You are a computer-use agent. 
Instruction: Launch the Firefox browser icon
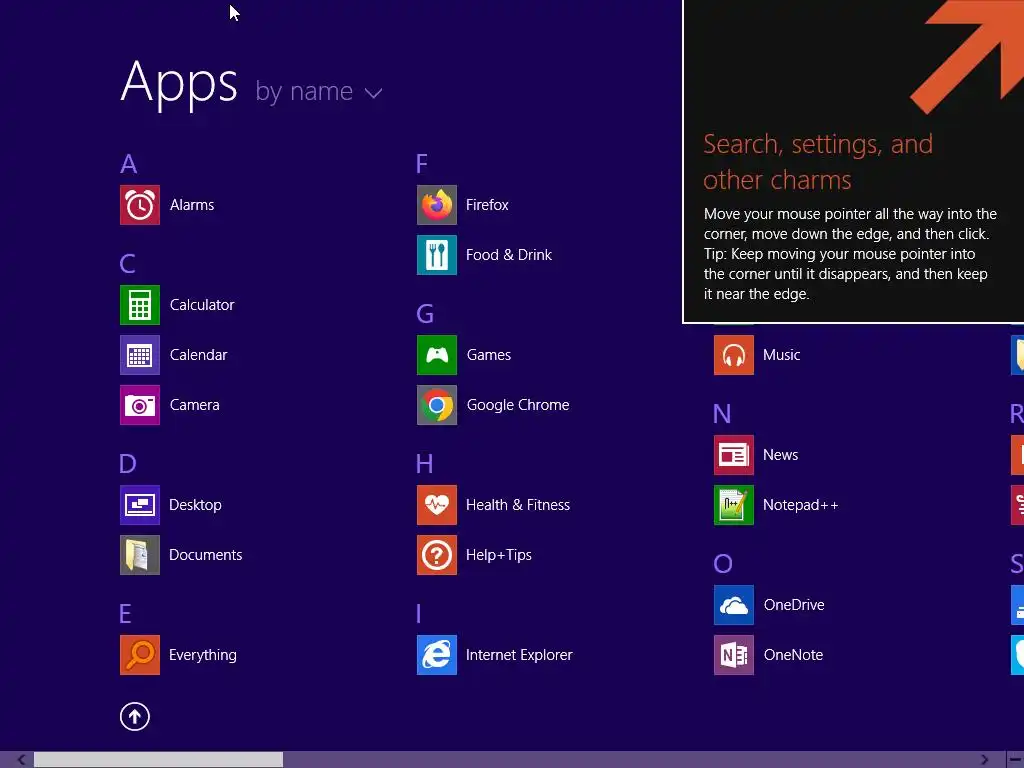(437, 205)
